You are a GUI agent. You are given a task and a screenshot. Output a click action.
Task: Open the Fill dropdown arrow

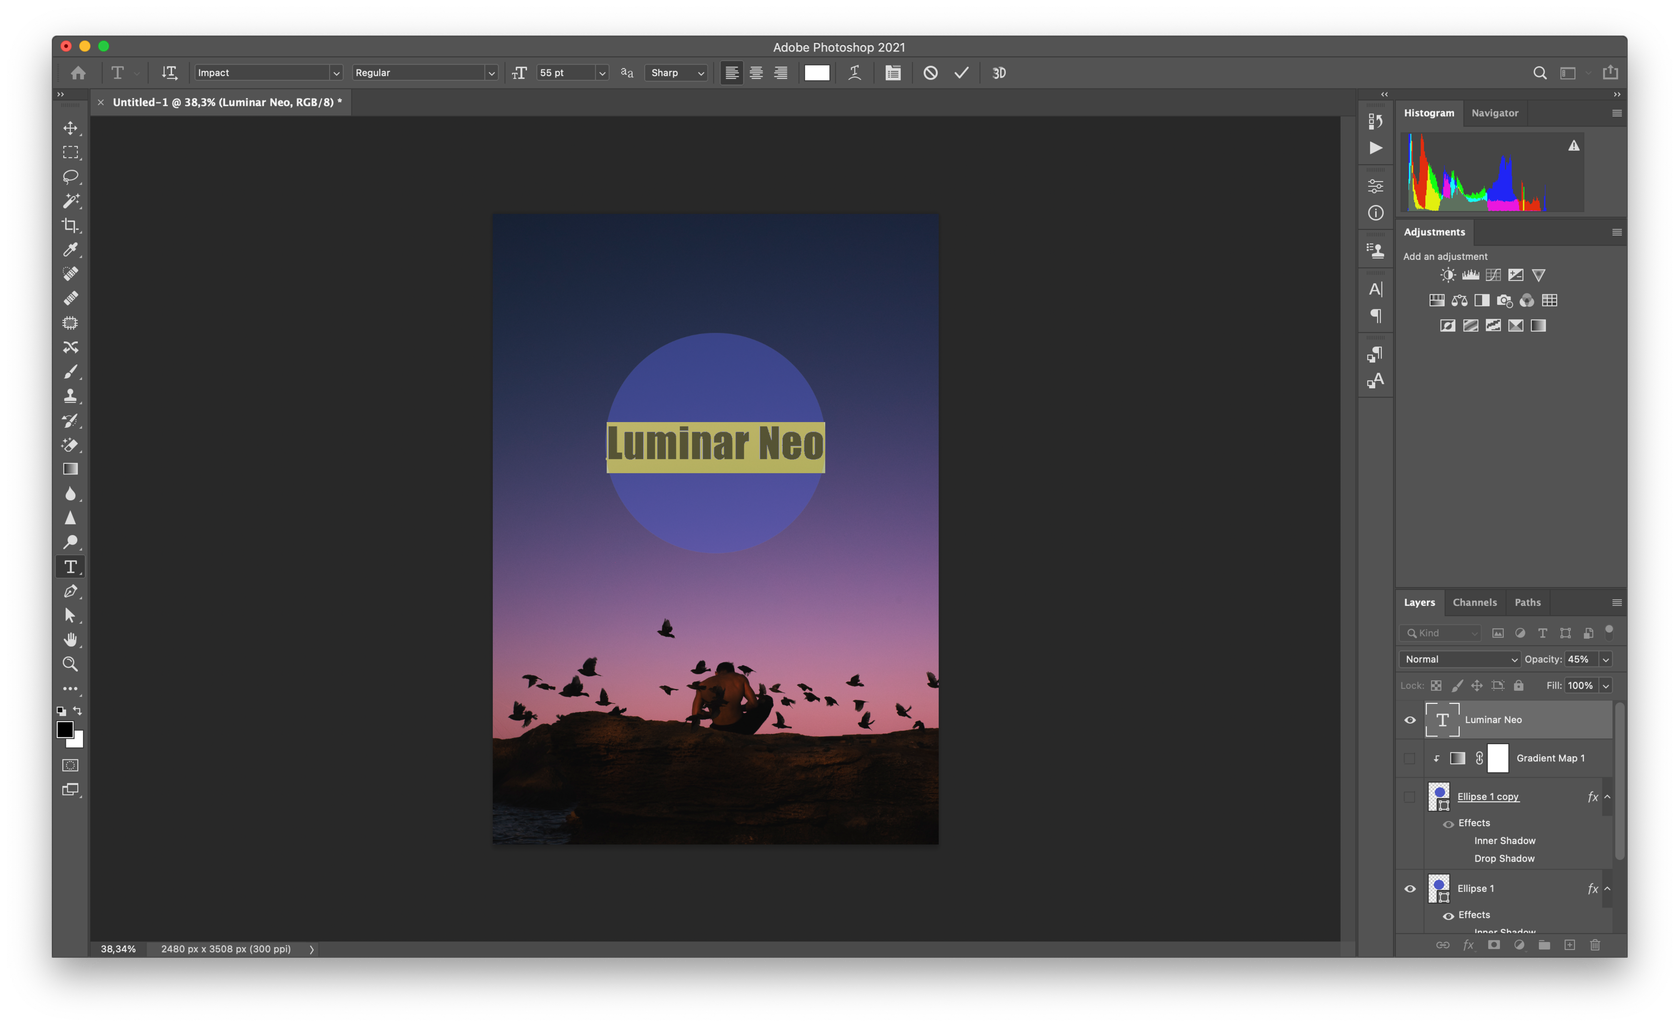pyautogui.click(x=1605, y=686)
